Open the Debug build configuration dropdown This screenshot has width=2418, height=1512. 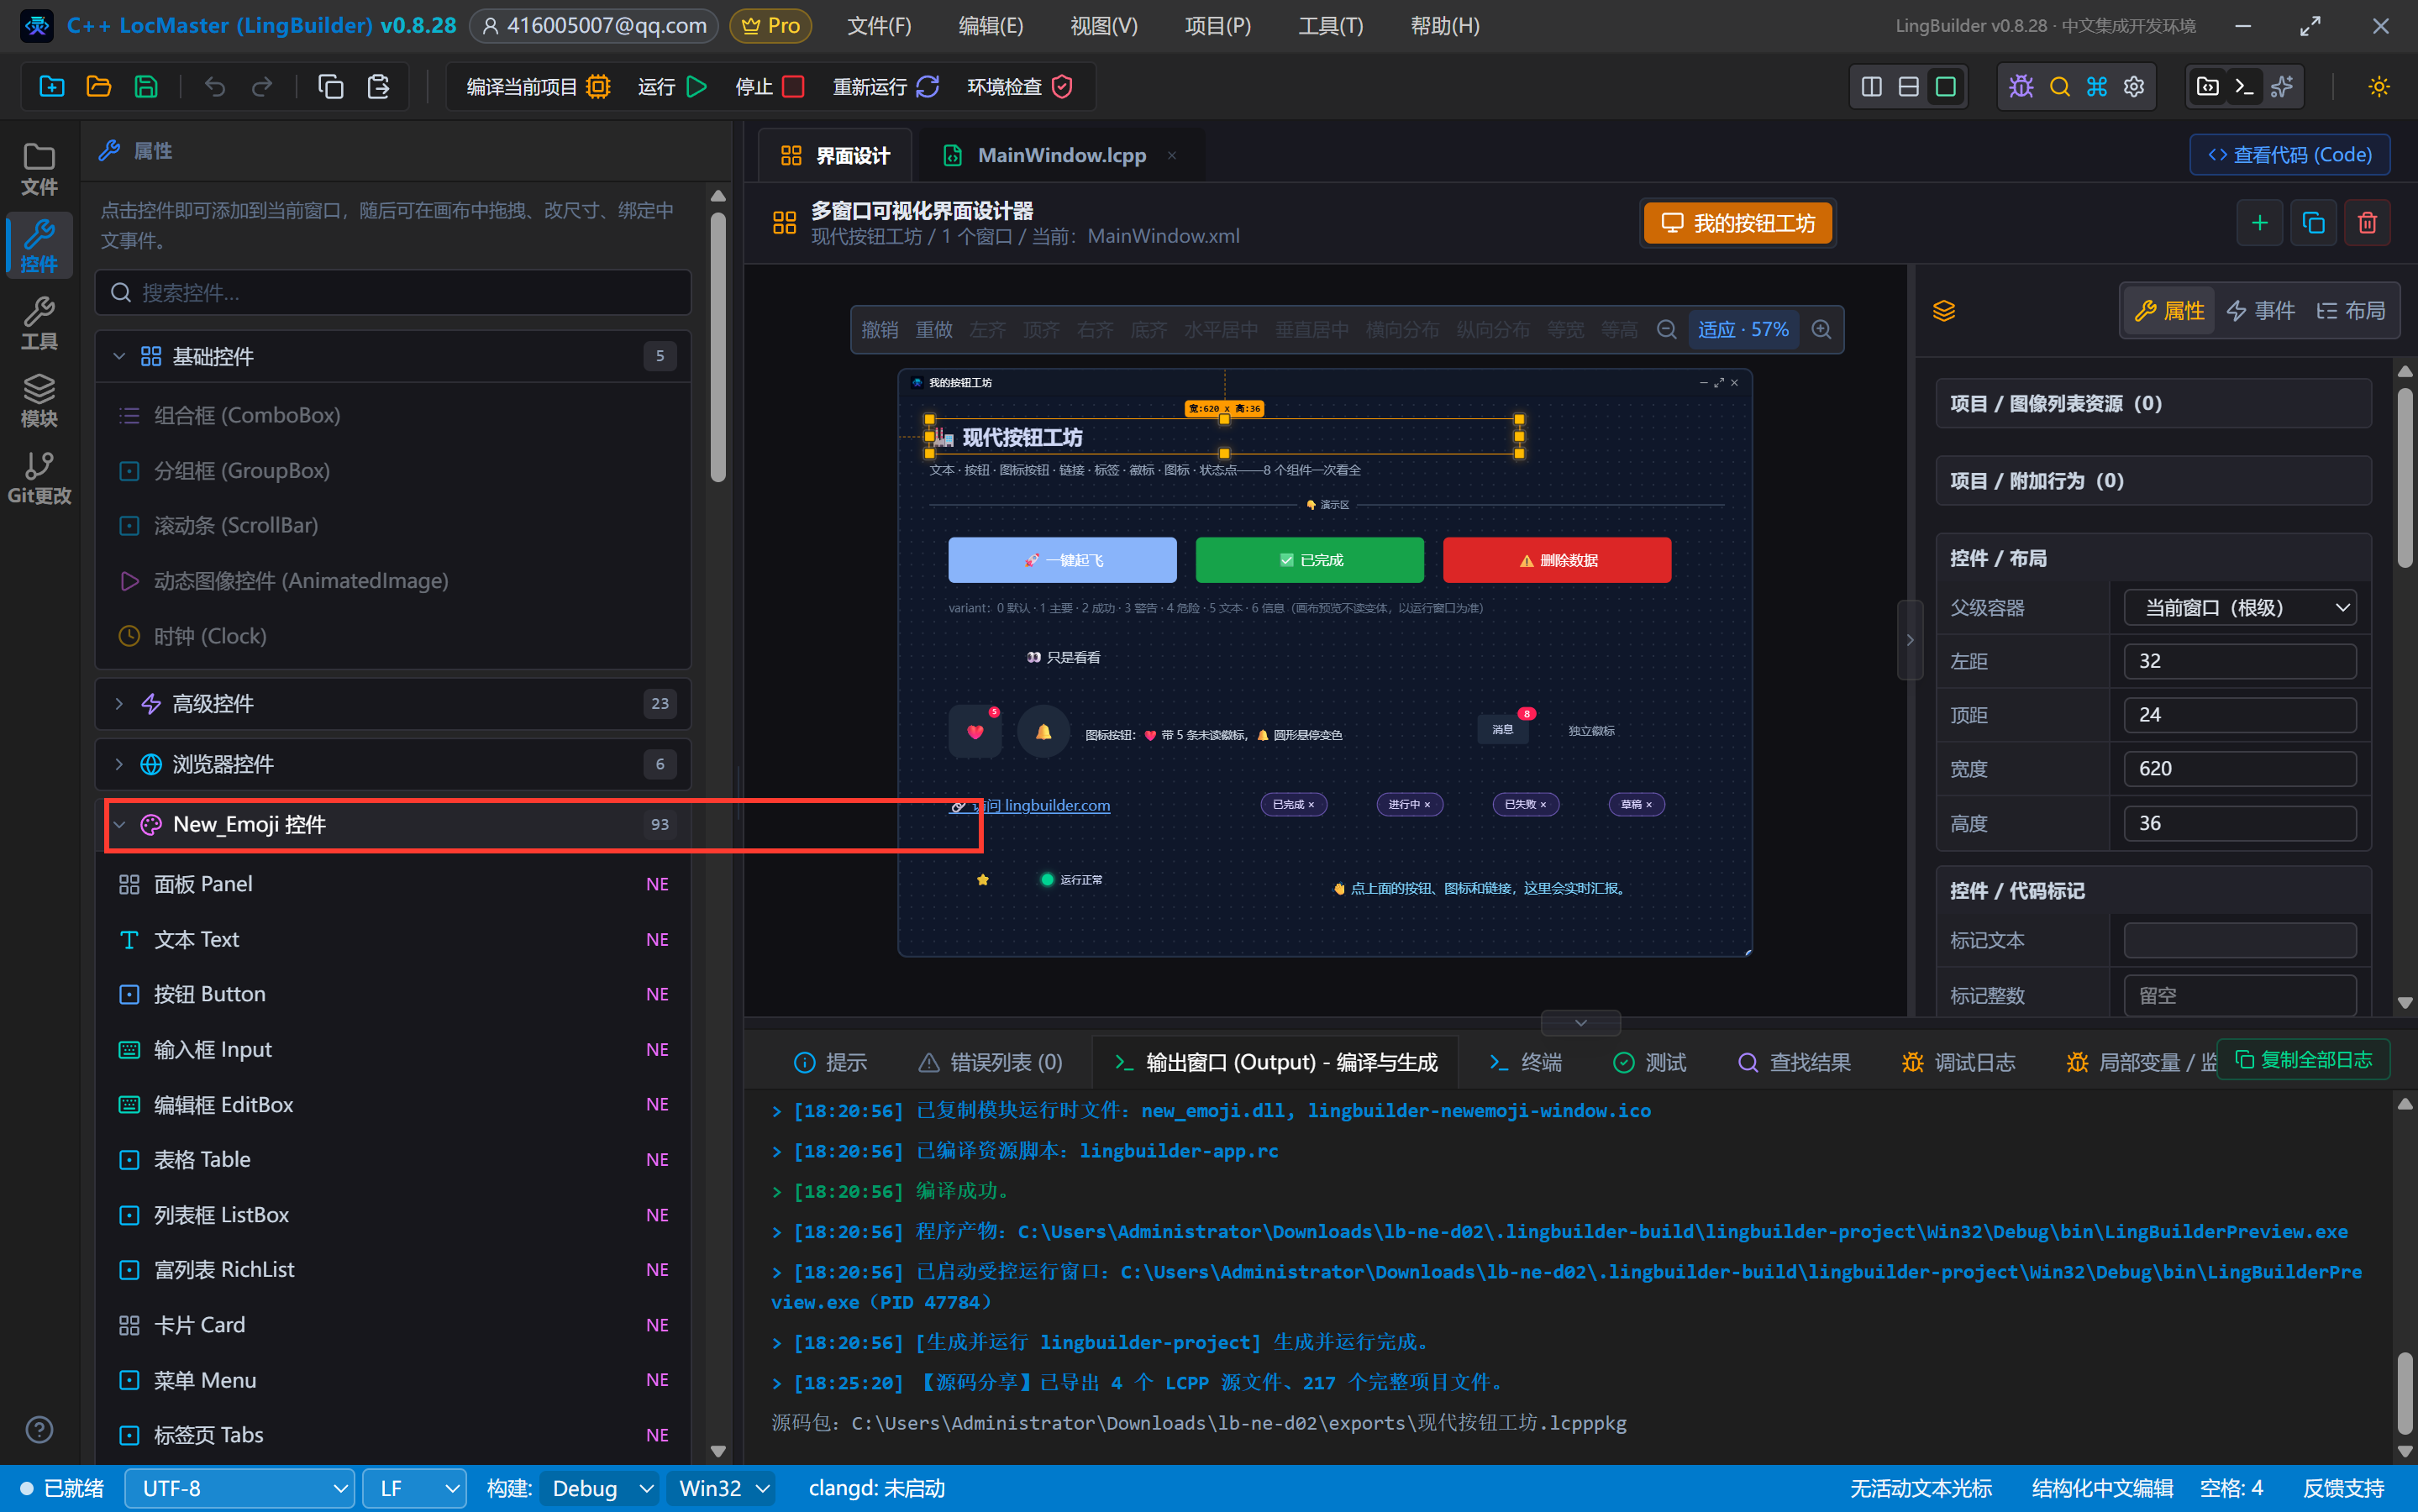(599, 1488)
